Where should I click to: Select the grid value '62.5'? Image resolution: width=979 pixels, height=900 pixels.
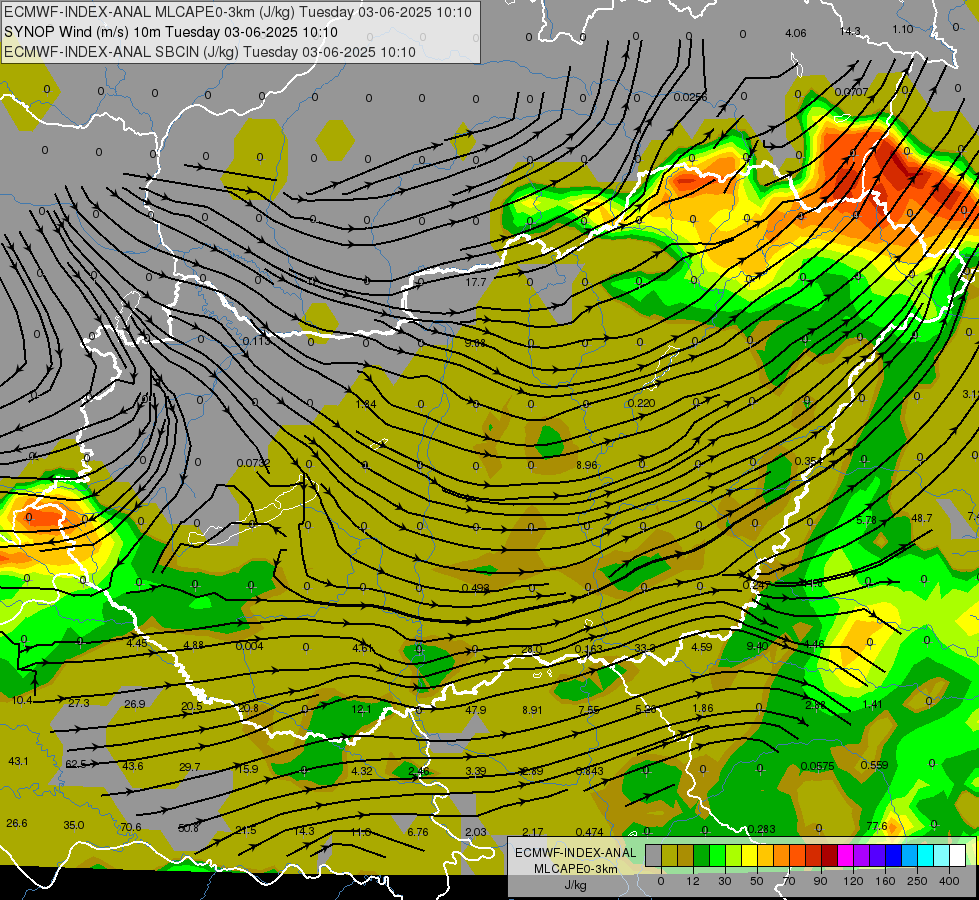click(x=76, y=764)
